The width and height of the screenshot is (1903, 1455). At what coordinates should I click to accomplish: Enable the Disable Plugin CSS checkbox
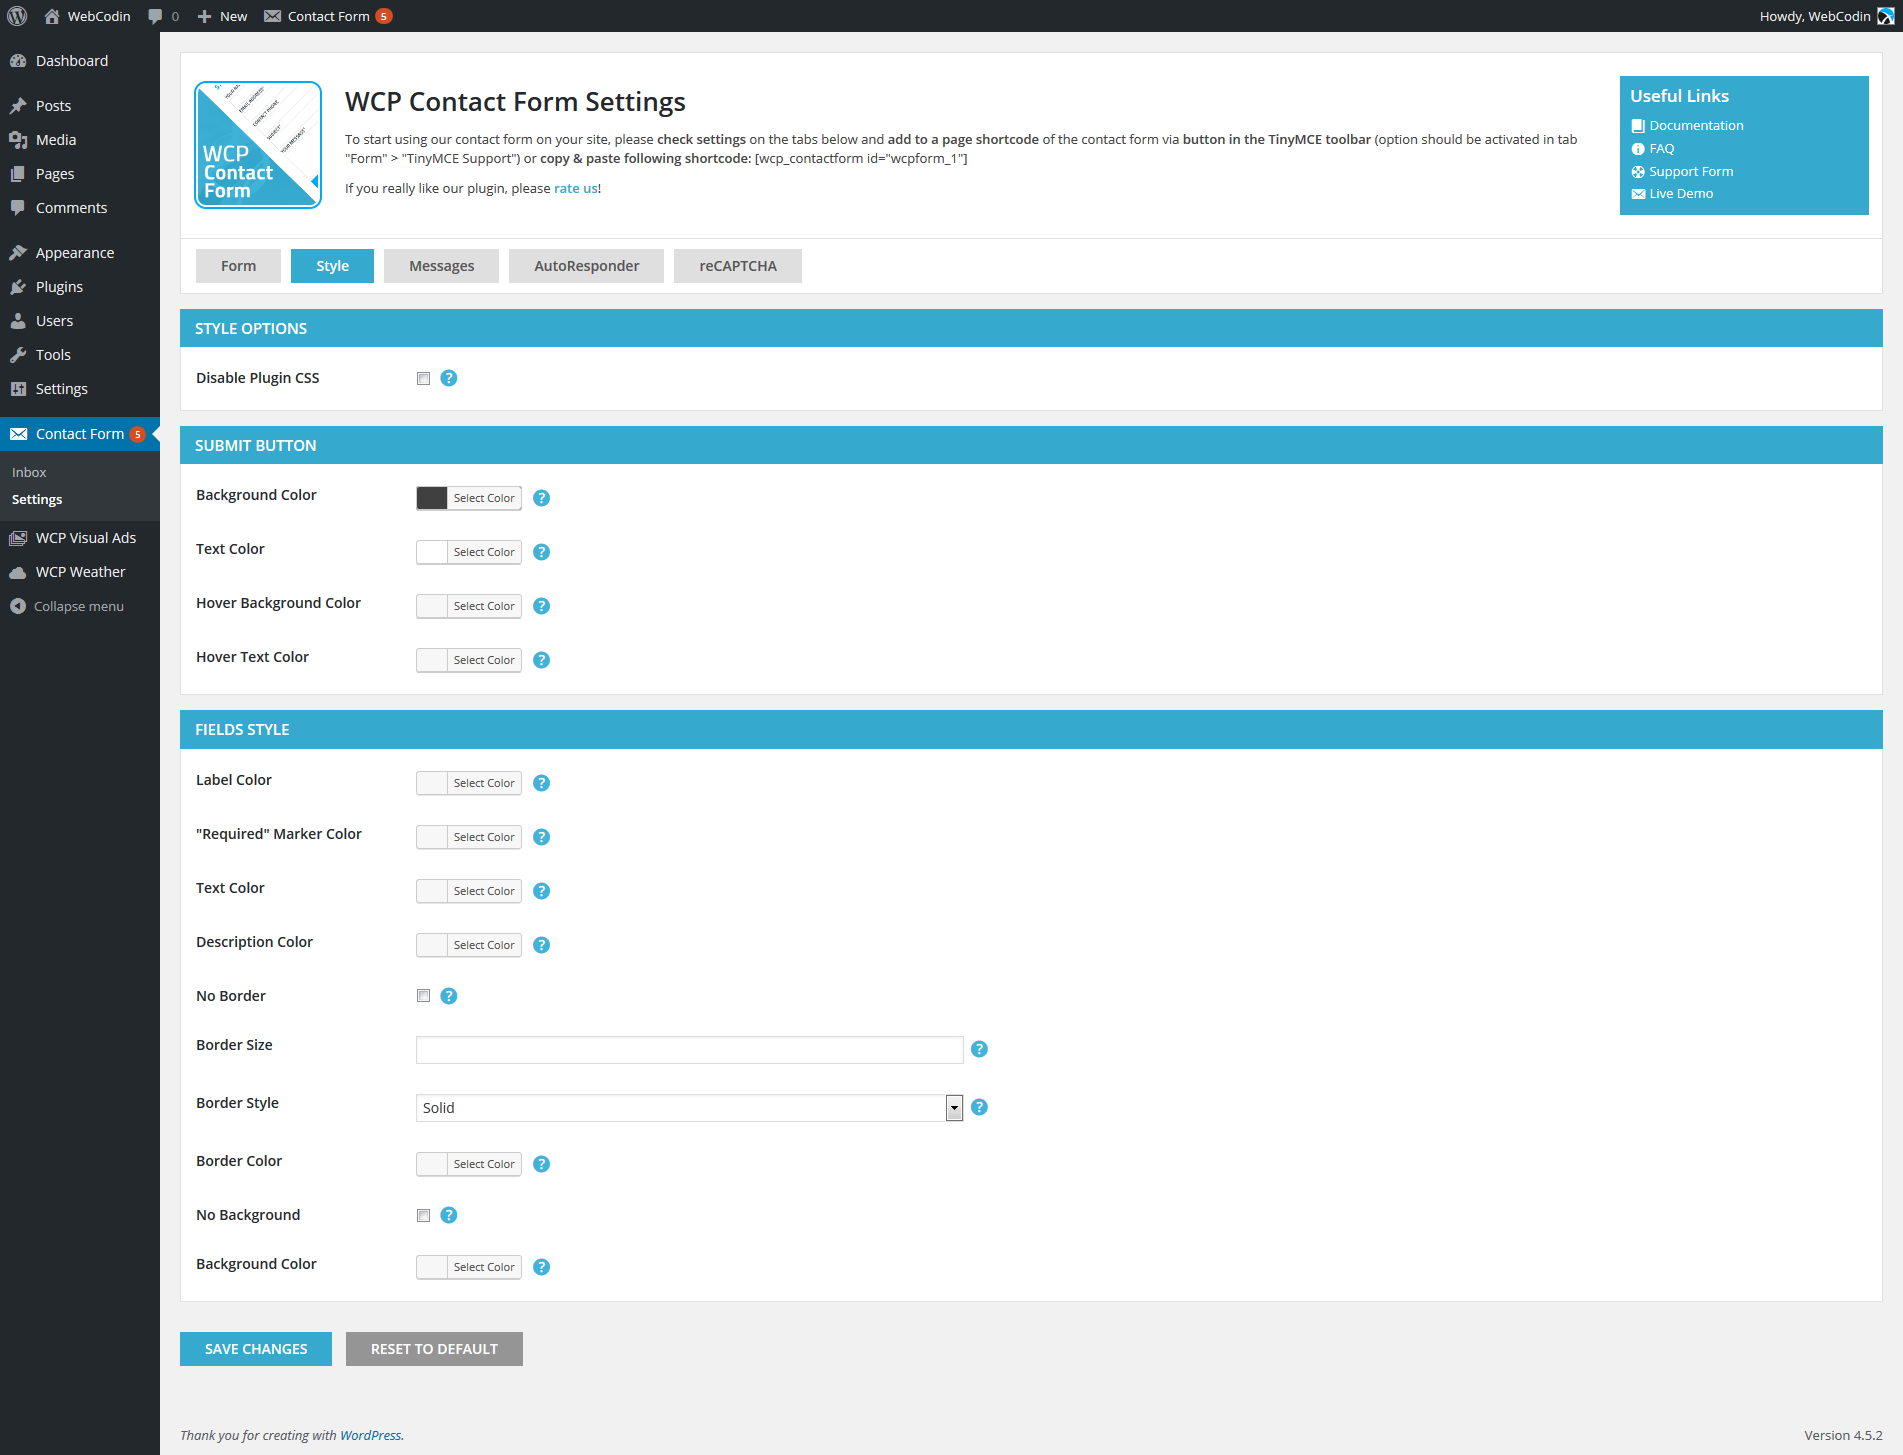(423, 378)
